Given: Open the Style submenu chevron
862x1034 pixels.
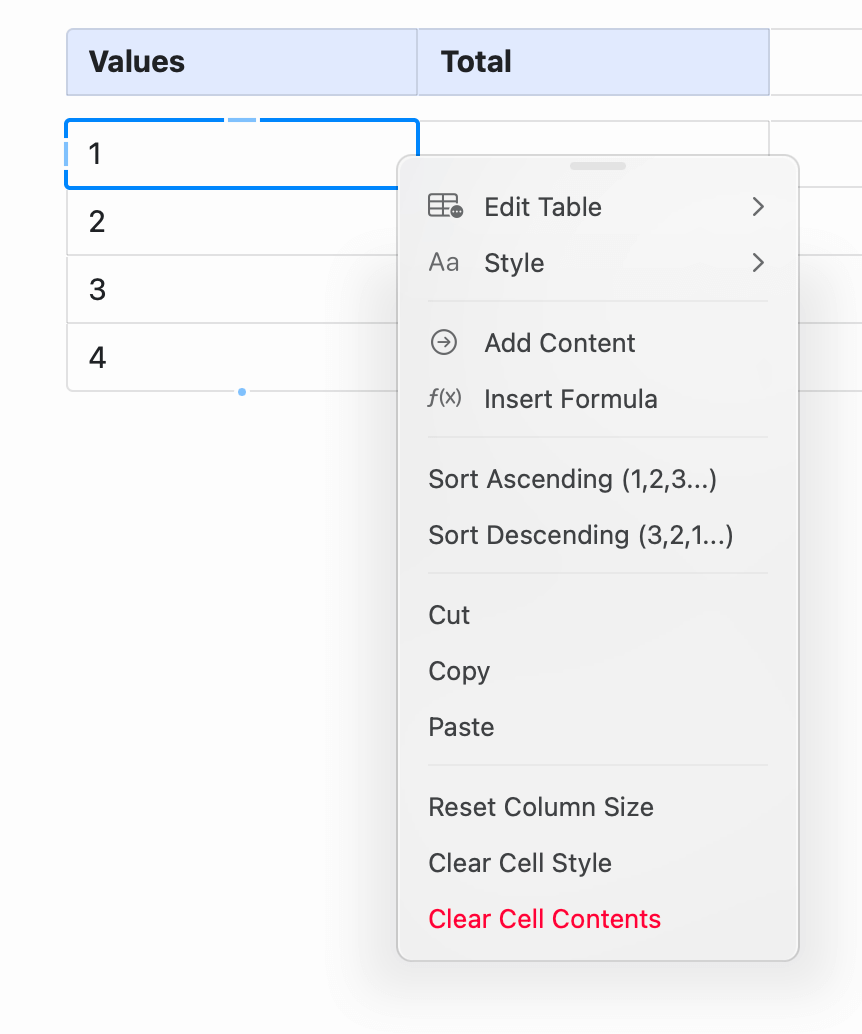Looking at the screenshot, I should click(758, 263).
